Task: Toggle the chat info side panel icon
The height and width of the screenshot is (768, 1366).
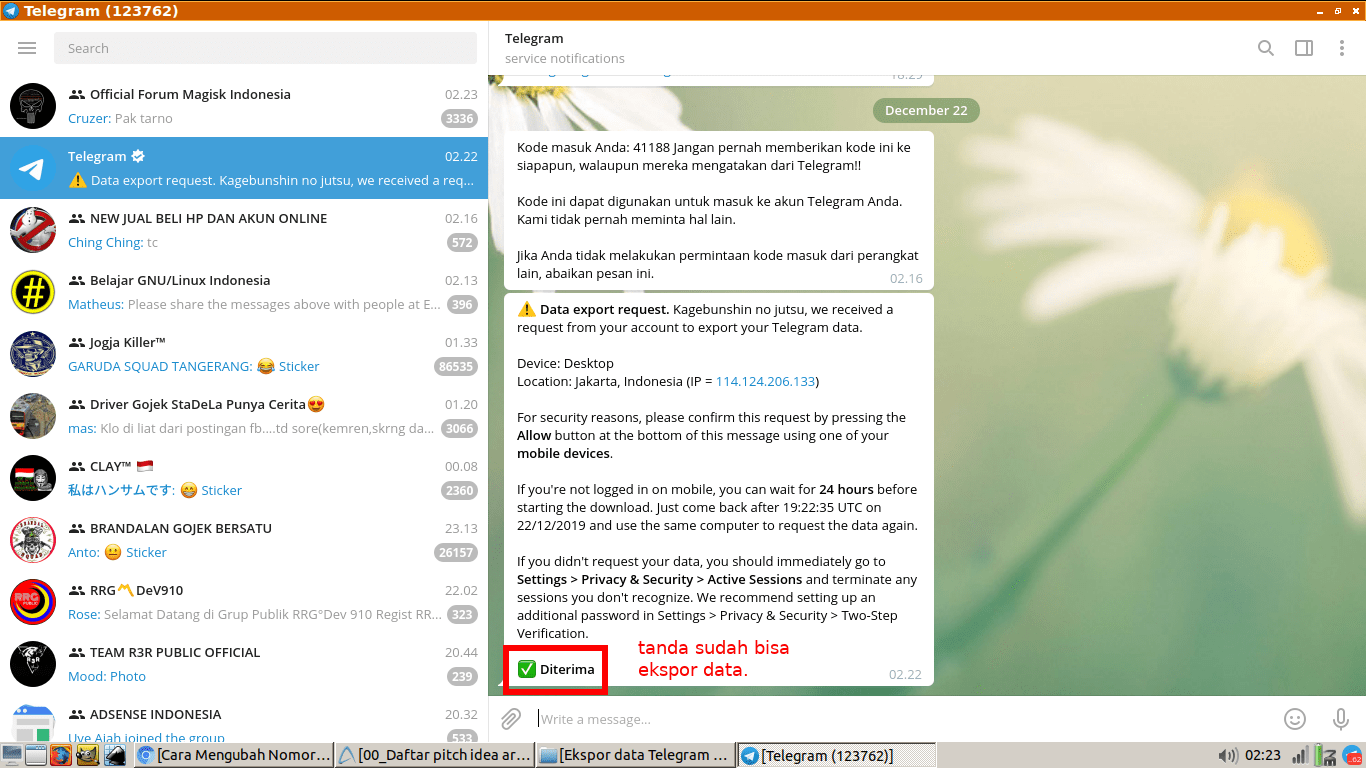Action: pos(1304,48)
